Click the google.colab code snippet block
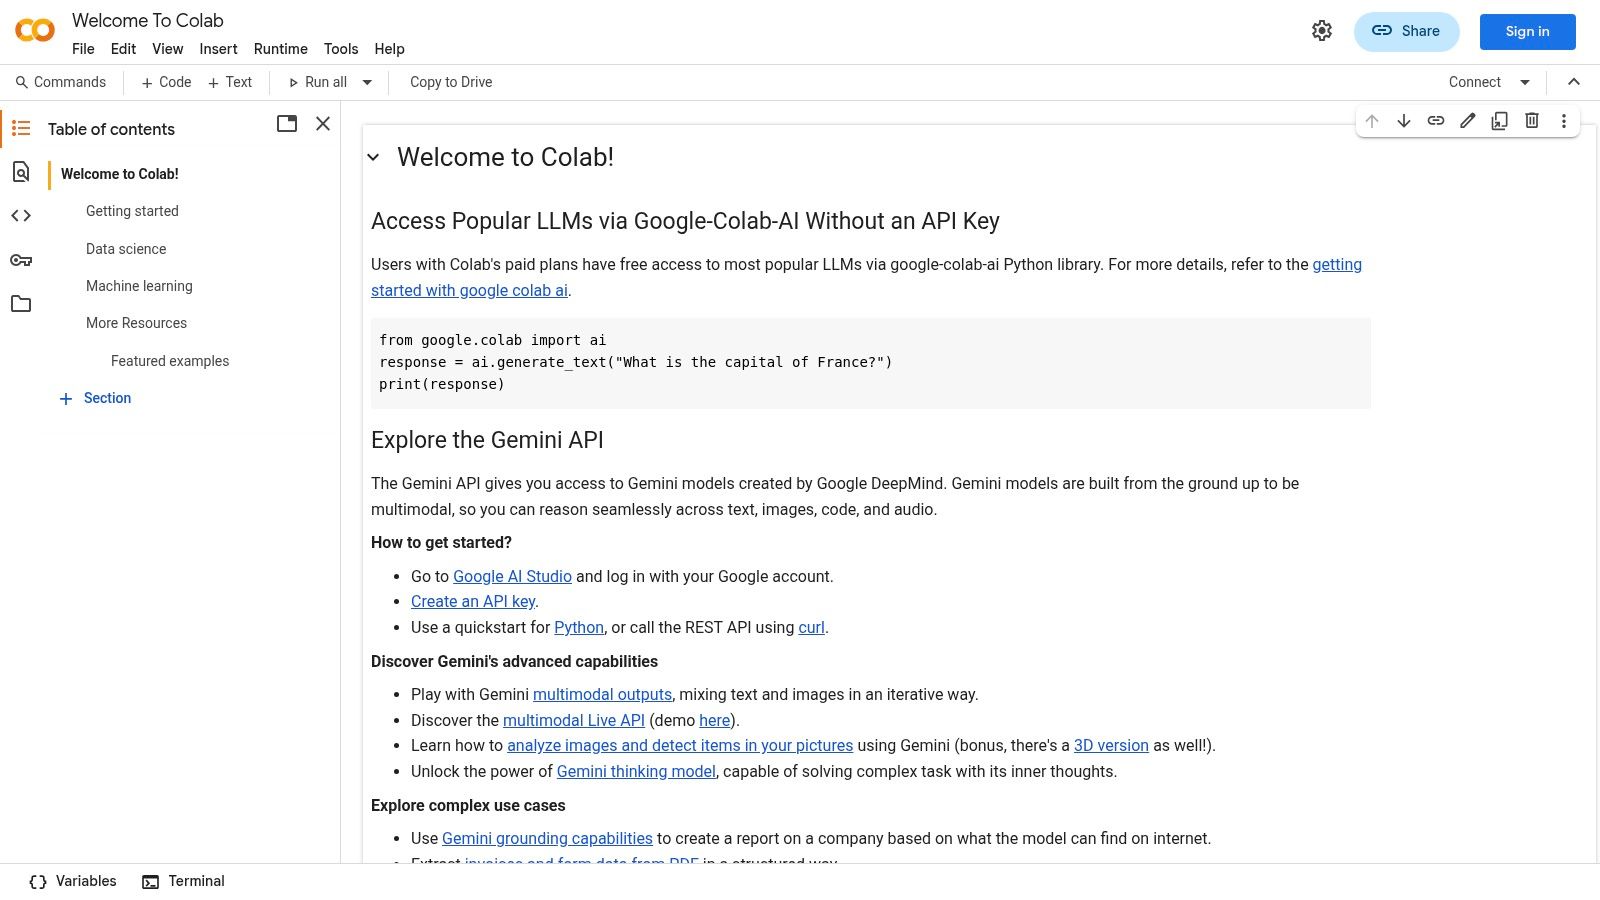The height and width of the screenshot is (900, 1600). coord(871,362)
